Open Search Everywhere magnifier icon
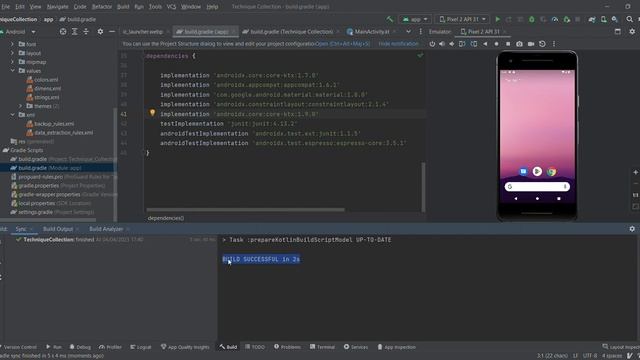This screenshot has width=640, height=360. tap(629, 19)
